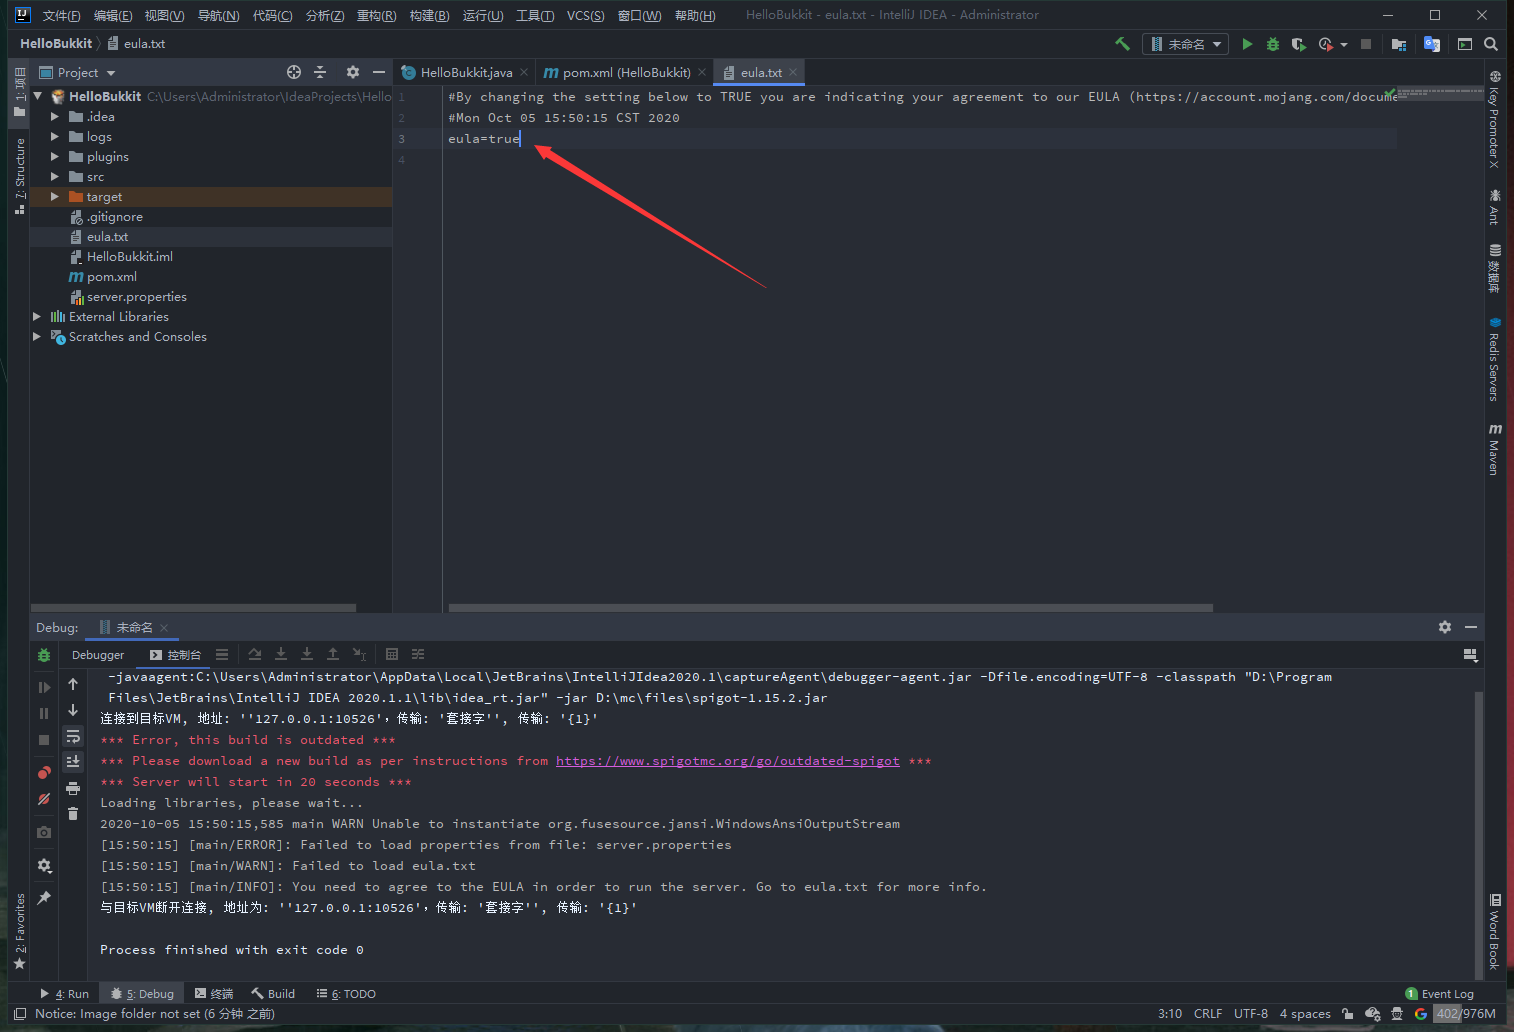Toggle read-only lock icon in status bar
Viewport: 1514px width, 1032px height.
pos(1347,1014)
